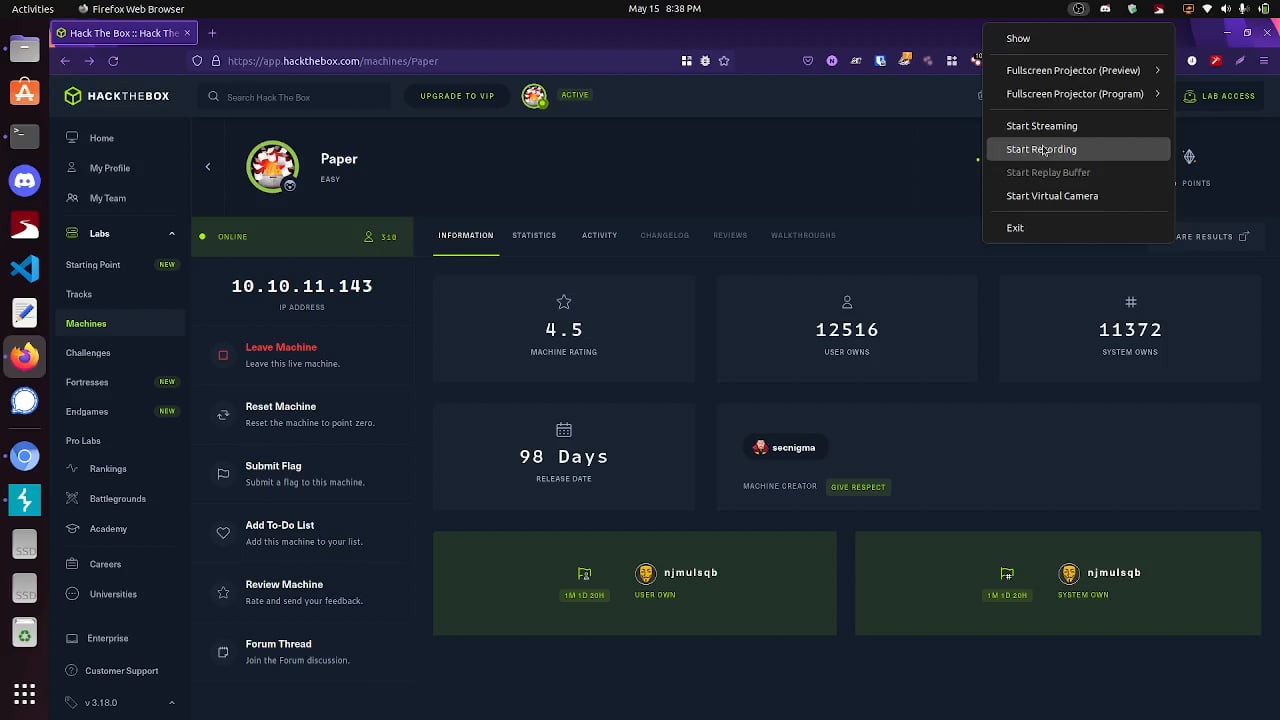Expand the v 3.18.0 version chevron
This screenshot has width=1280, height=720.
(x=171, y=703)
